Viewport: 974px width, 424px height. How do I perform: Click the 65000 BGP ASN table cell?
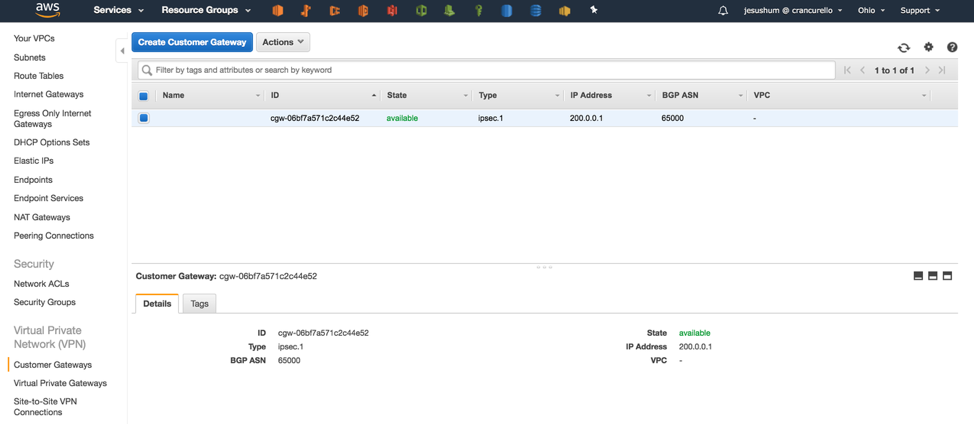(673, 118)
